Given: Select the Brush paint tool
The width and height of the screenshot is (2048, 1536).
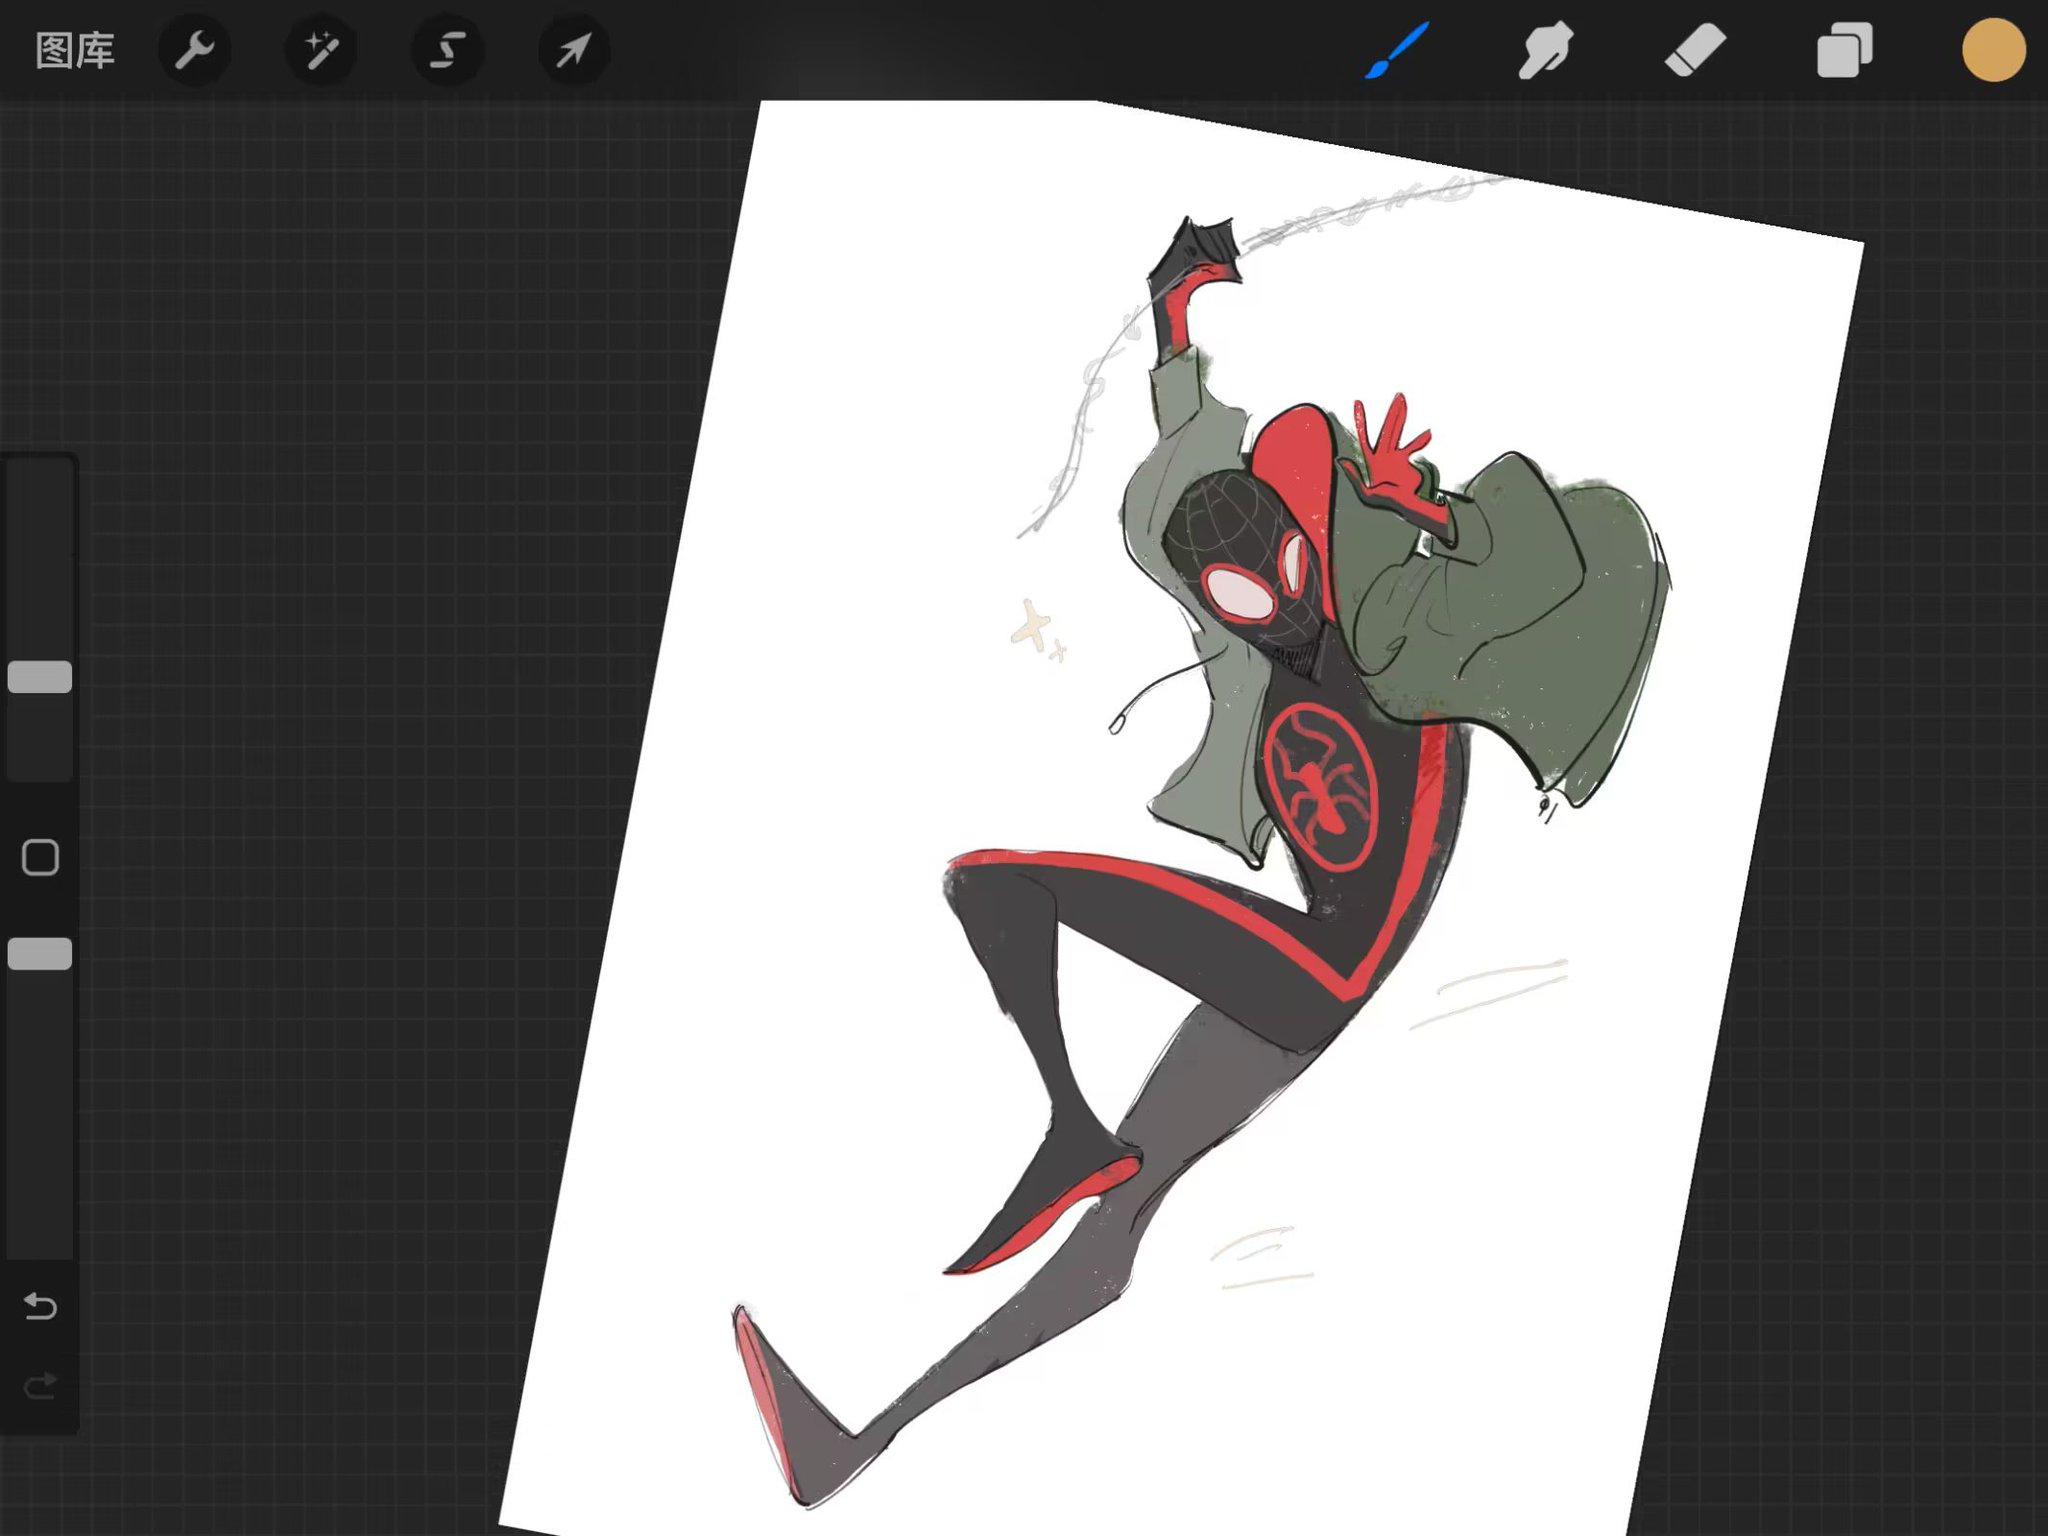Looking at the screenshot, I should click(1397, 50).
